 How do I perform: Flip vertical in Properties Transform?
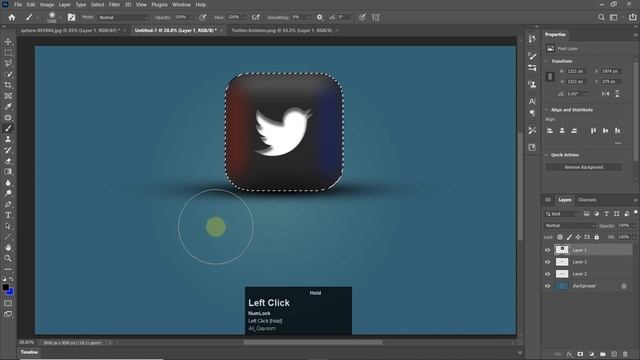(617, 93)
